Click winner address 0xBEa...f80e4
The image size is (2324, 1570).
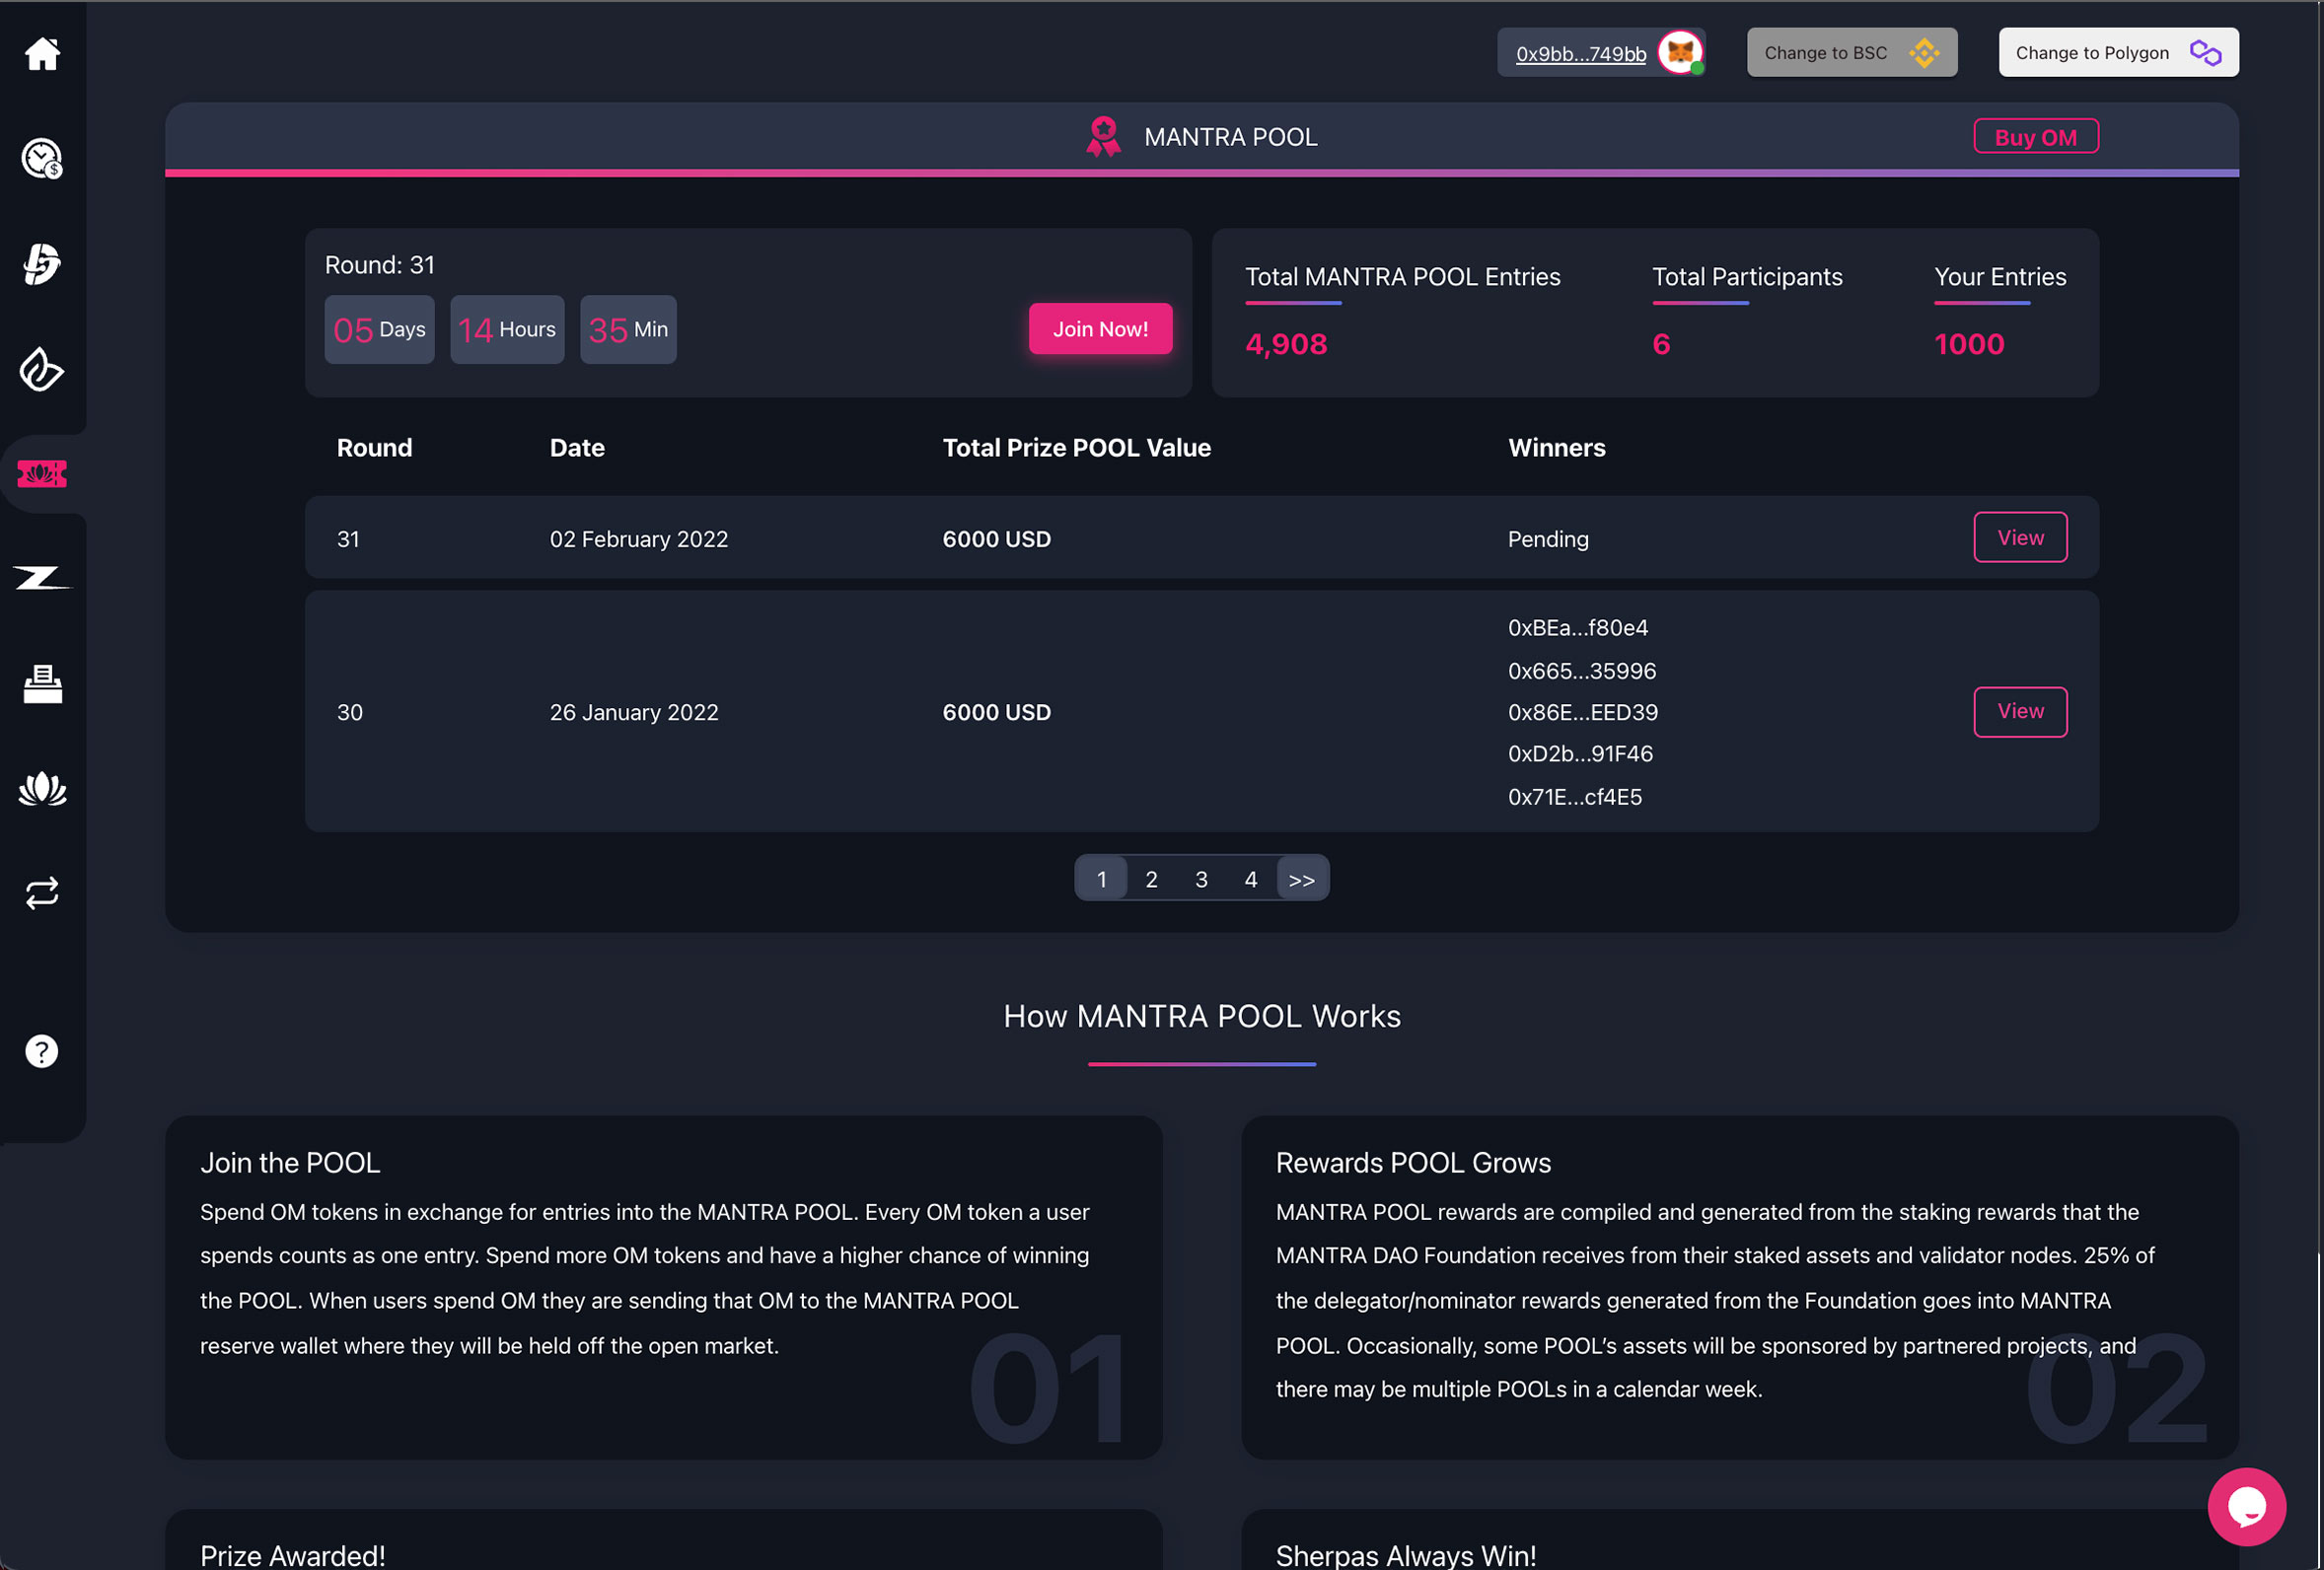pos(1577,628)
